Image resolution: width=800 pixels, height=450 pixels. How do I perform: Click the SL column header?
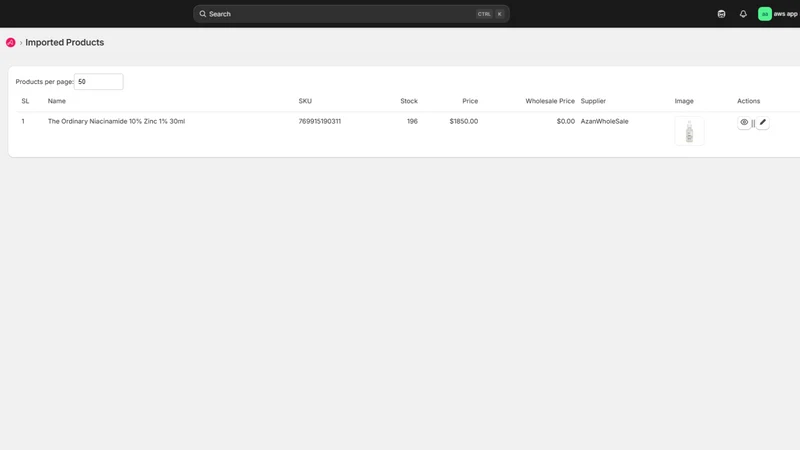pos(25,101)
